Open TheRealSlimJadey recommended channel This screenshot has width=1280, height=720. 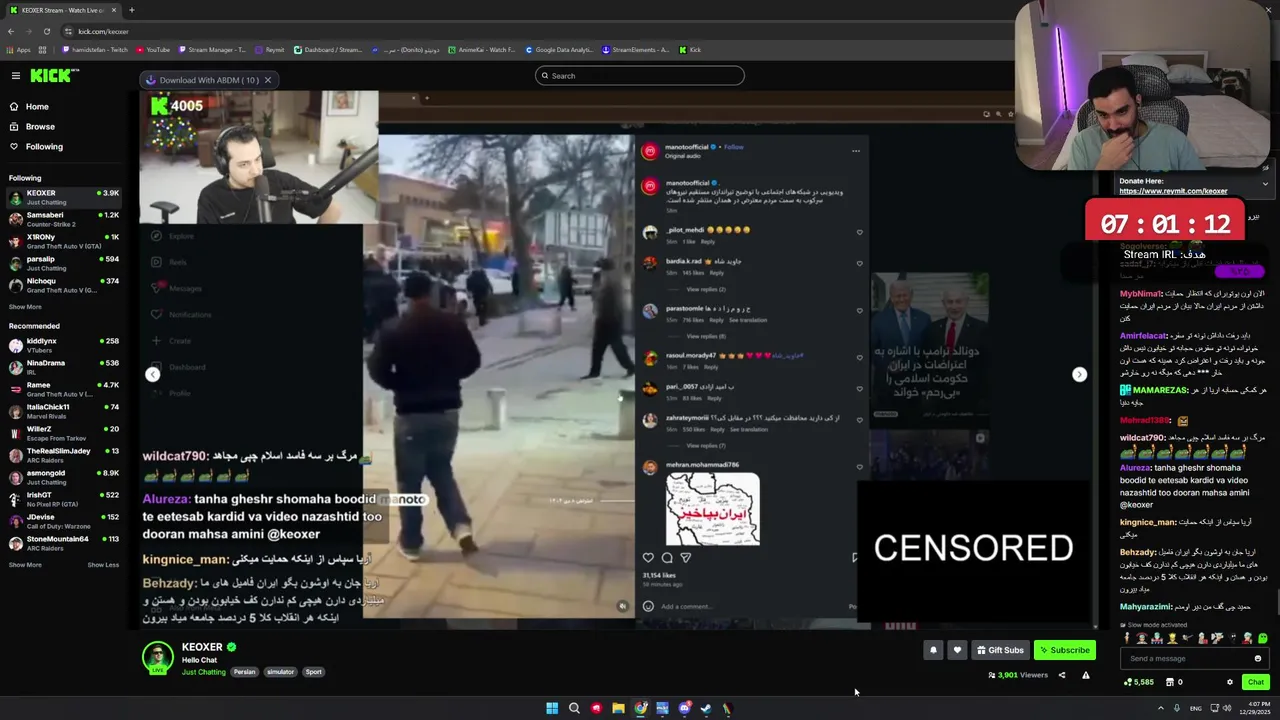[x=64, y=455]
